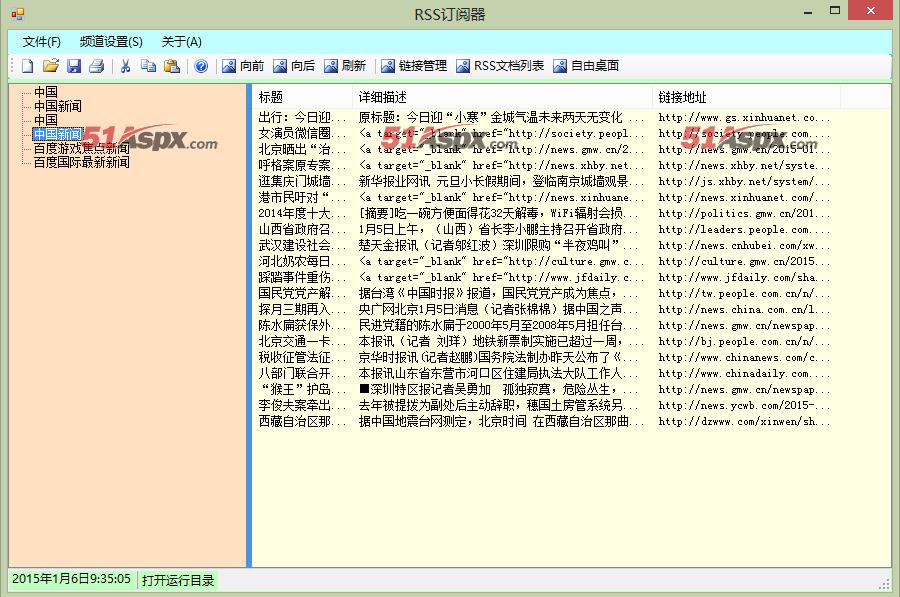Click the Open folder toolbar icon

pyautogui.click(x=51, y=66)
